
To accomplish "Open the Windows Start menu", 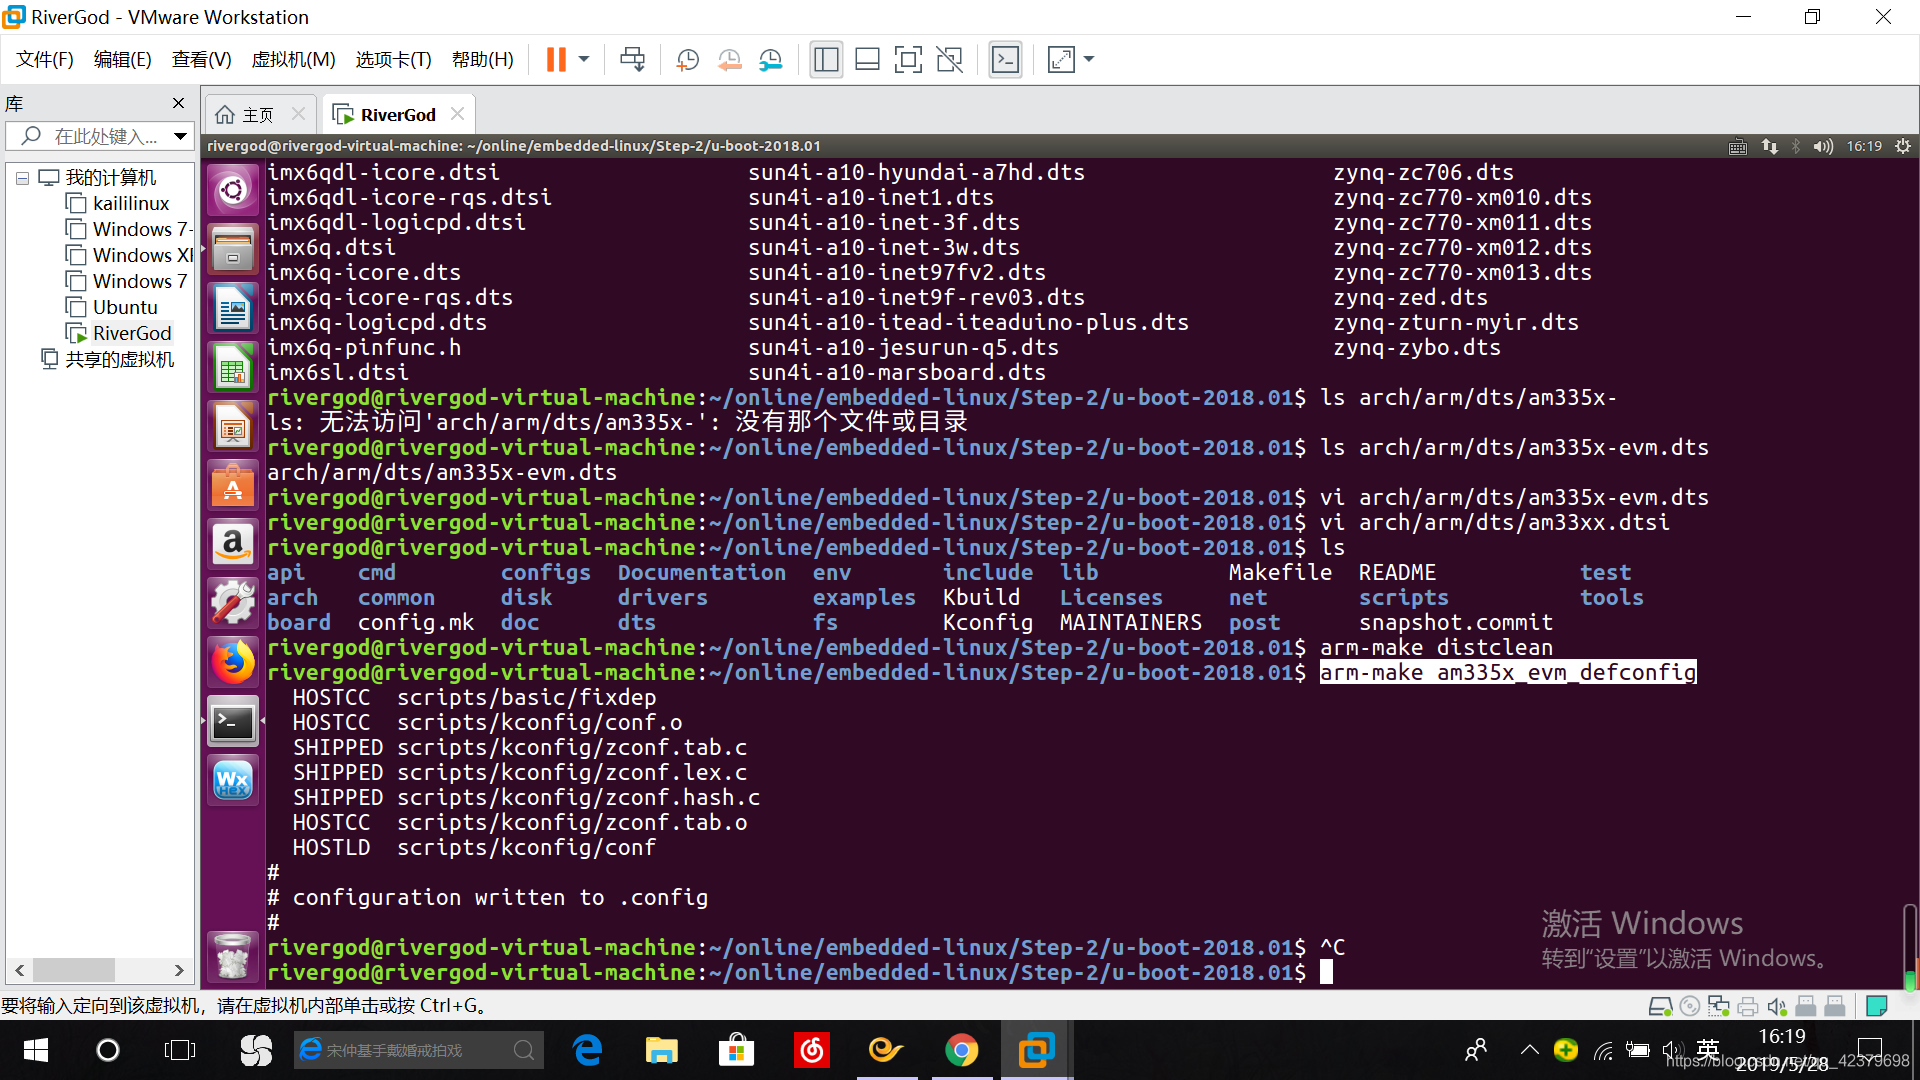I will click(36, 1050).
